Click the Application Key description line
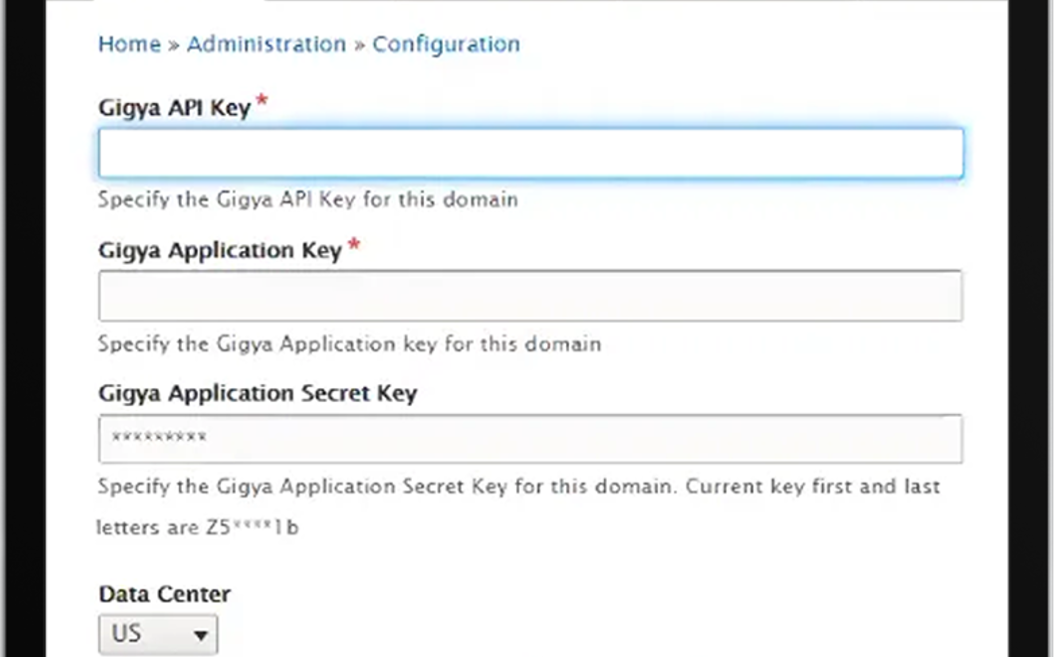 tap(349, 343)
